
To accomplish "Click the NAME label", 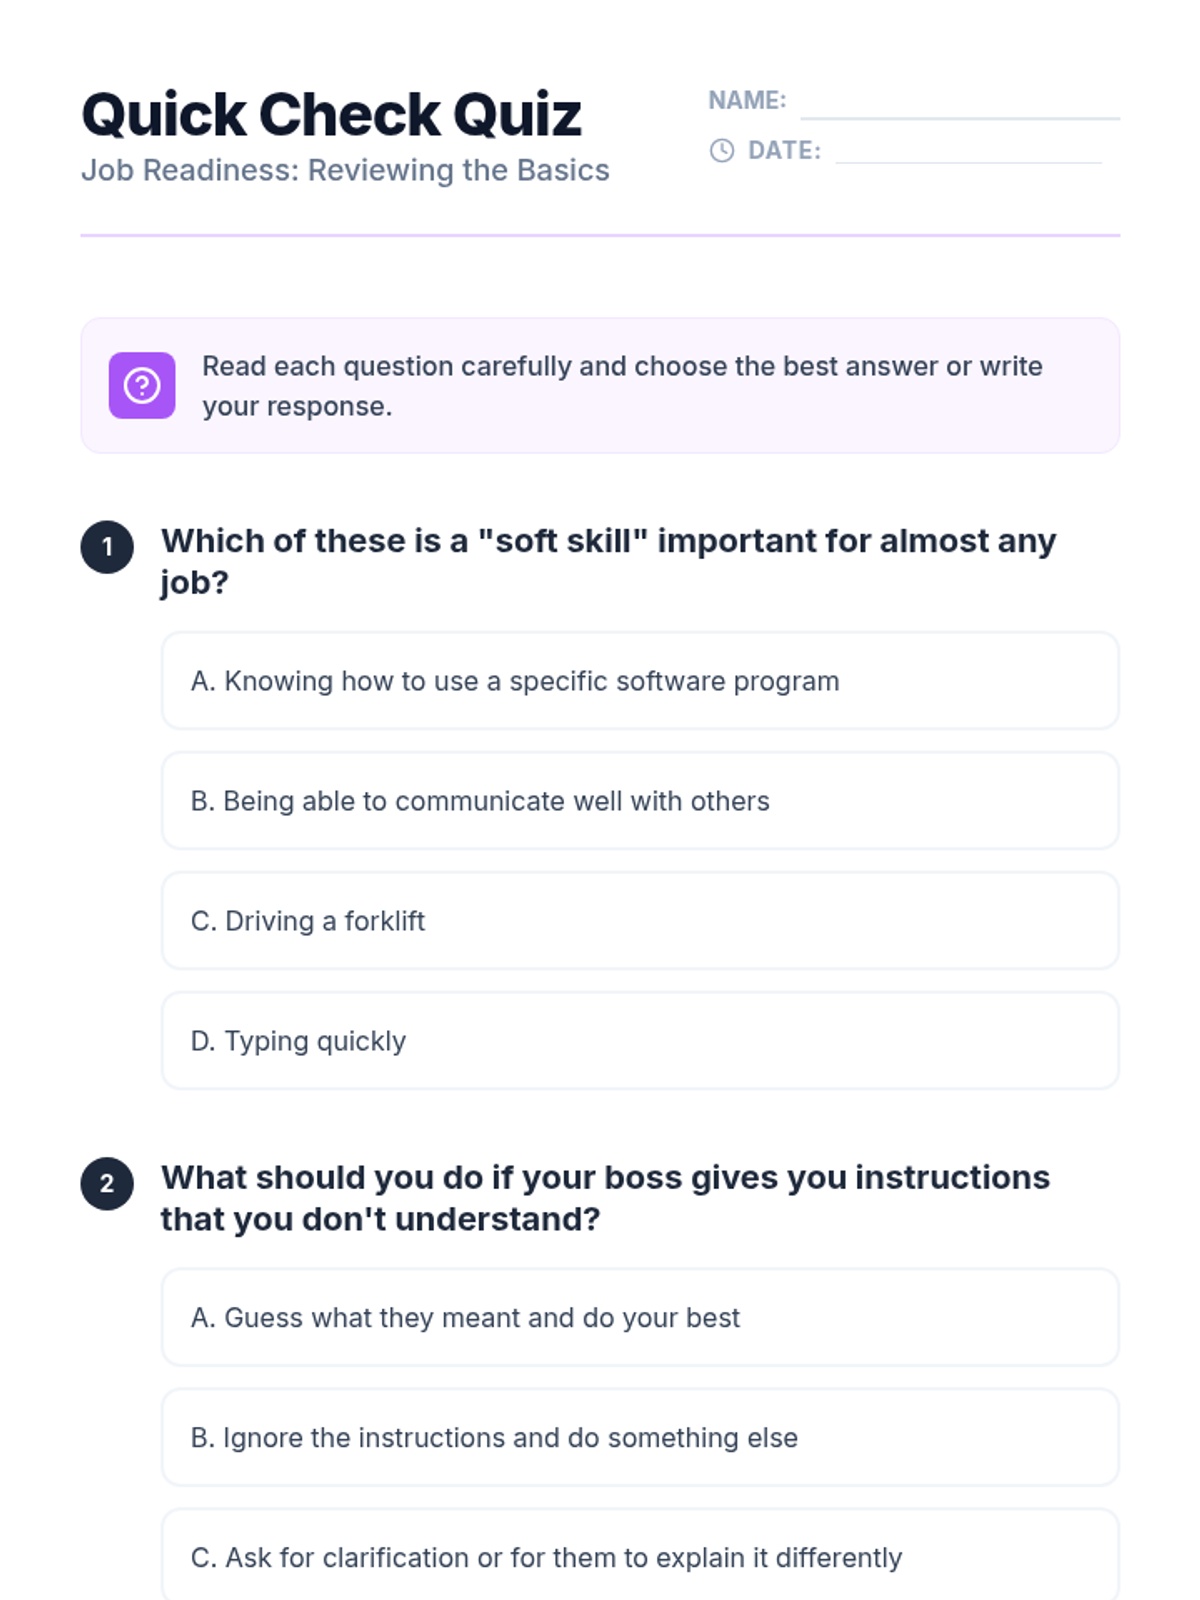I will coord(747,100).
